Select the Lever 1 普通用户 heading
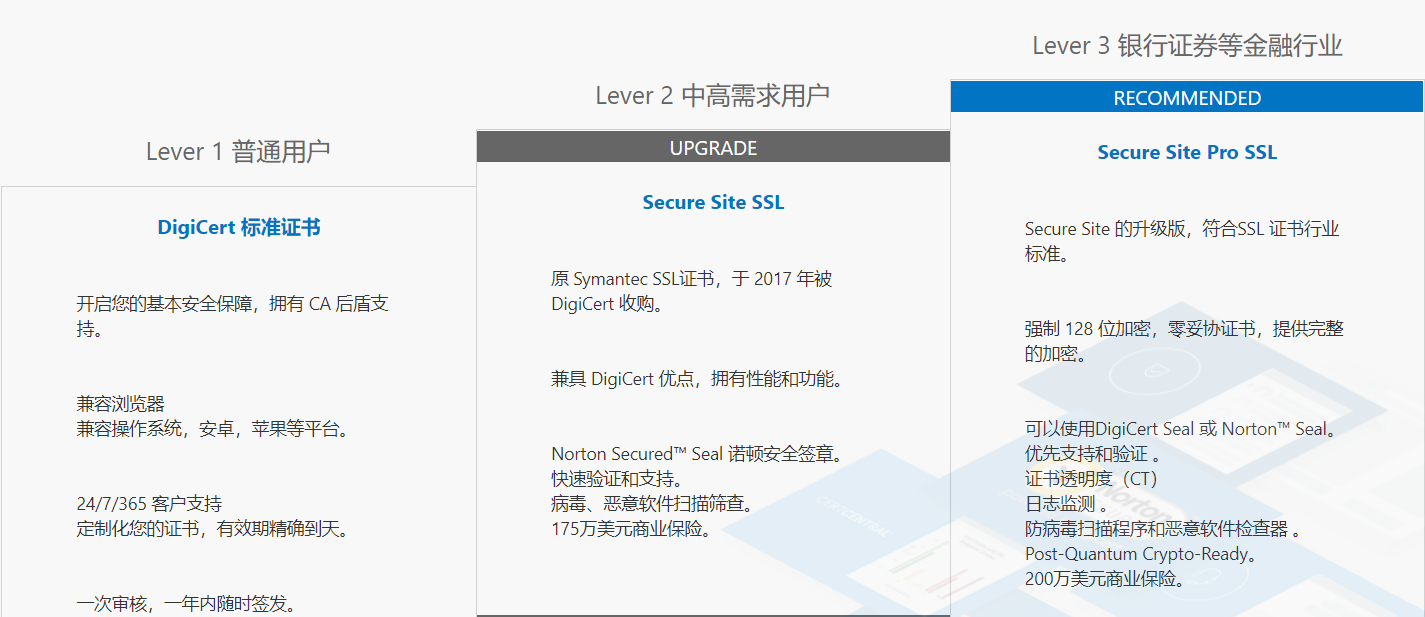1425x617 pixels. pyautogui.click(x=238, y=152)
